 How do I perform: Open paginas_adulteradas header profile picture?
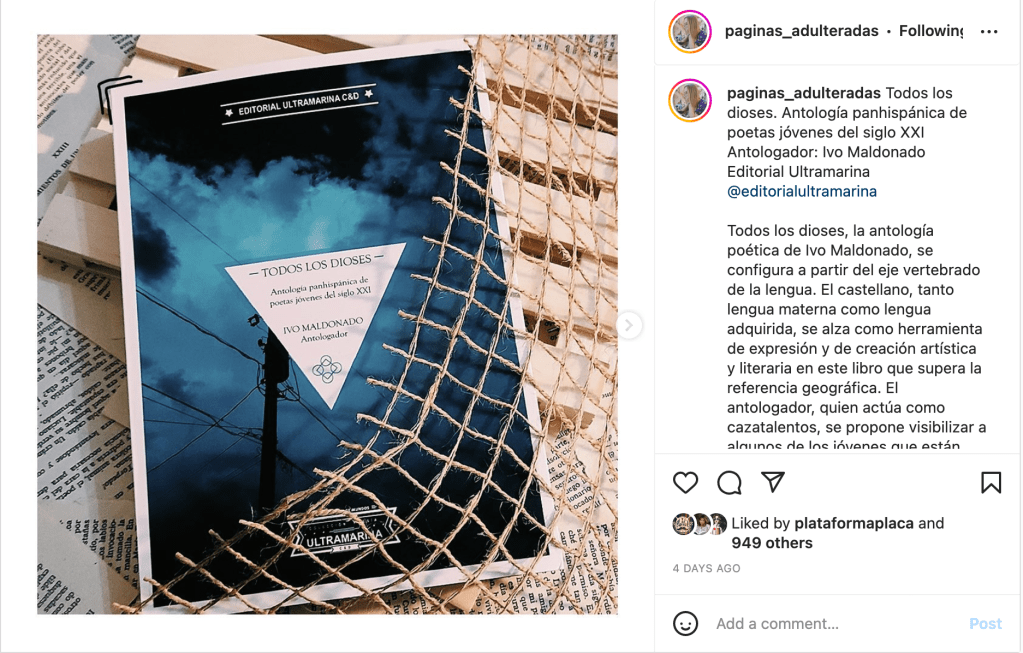[690, 31]
